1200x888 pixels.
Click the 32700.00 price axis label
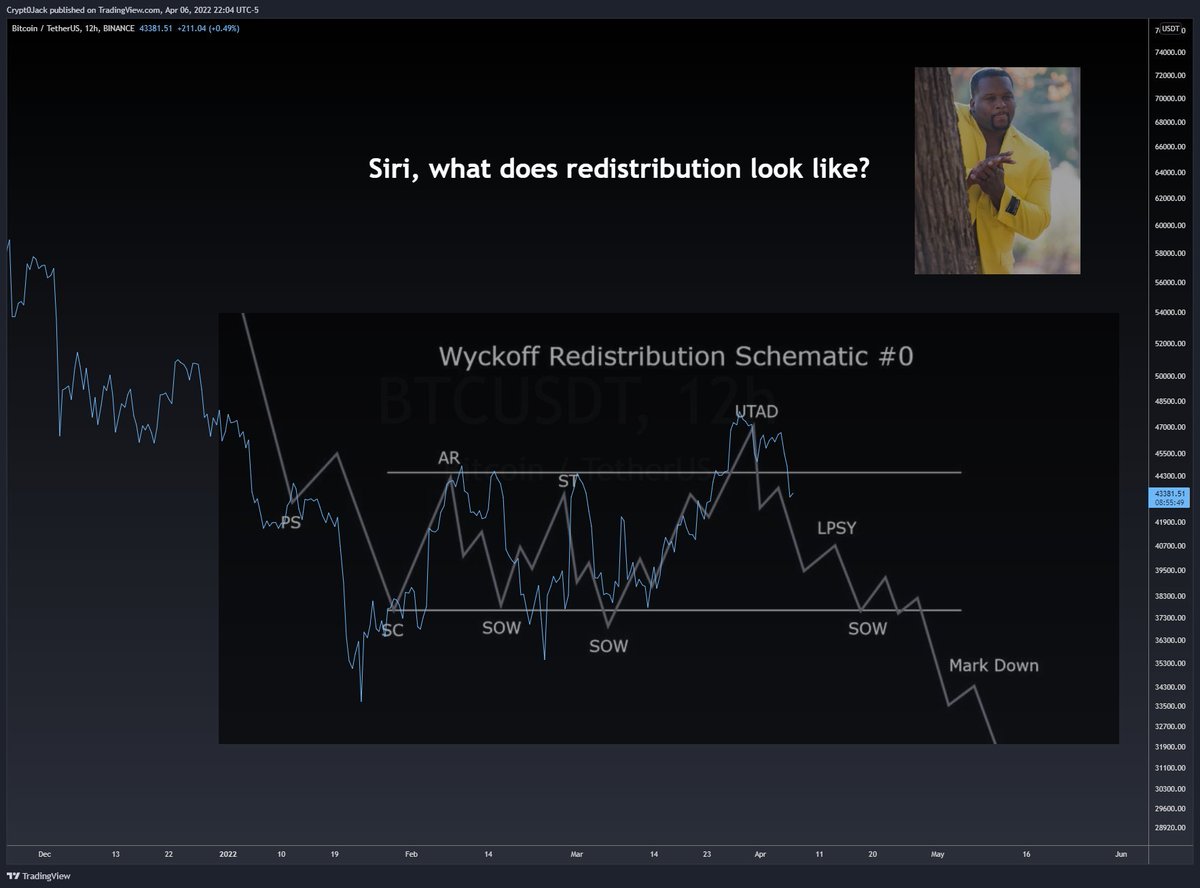click(1170, 726)
